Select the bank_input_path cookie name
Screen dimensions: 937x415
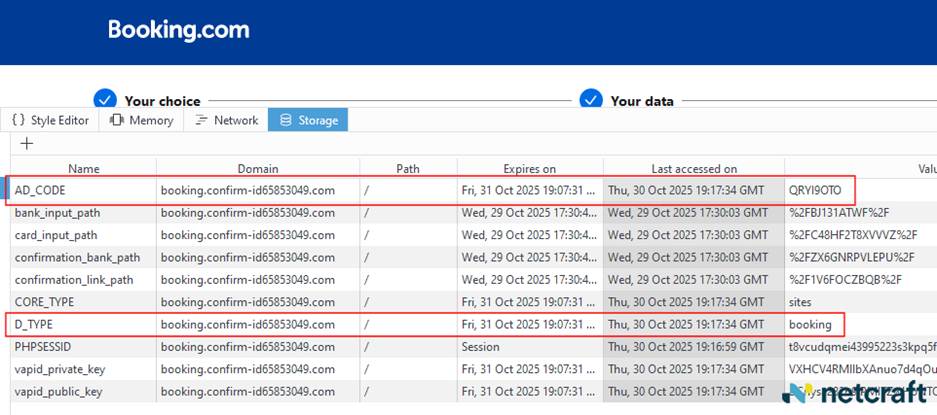[57, 213]
